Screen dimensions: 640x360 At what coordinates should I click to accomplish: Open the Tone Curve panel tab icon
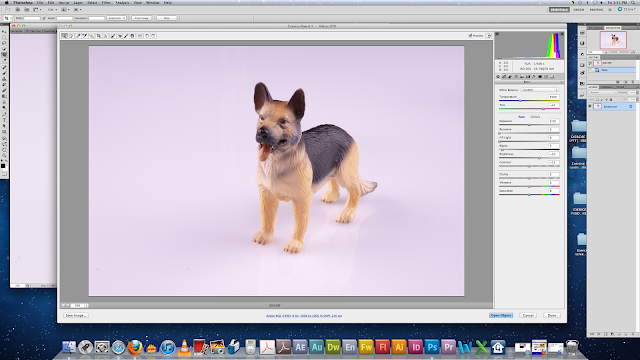[504, 77]
